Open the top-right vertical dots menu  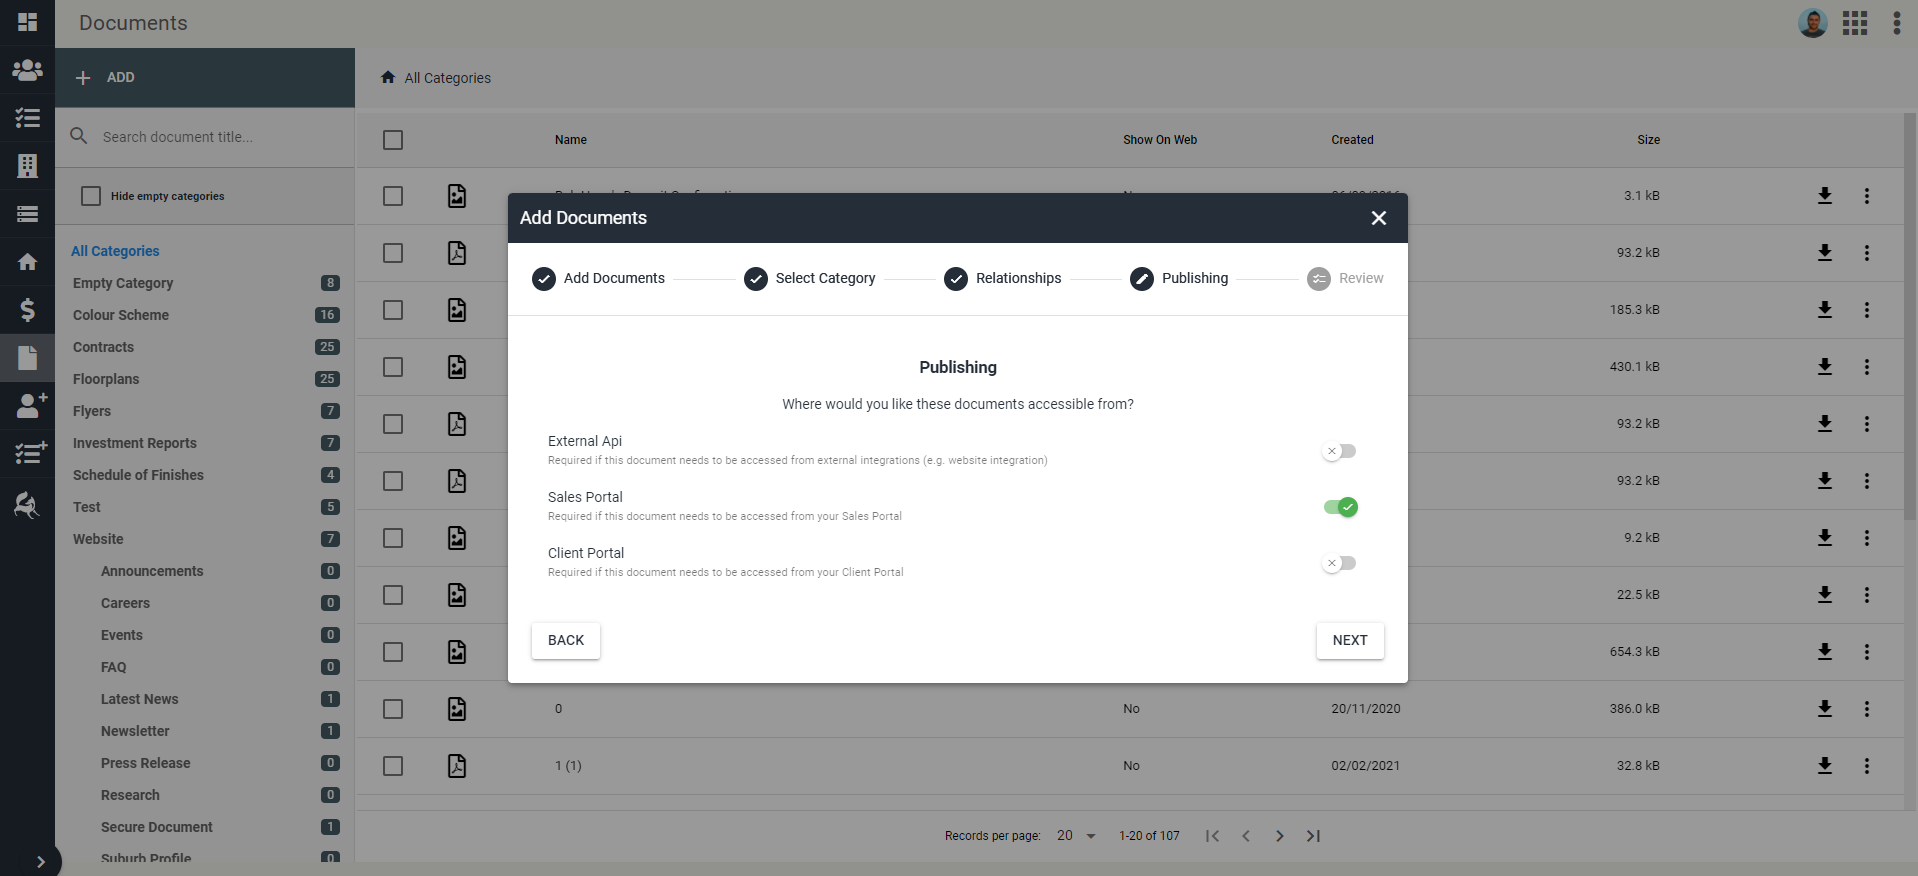(x=1896, y=23)
